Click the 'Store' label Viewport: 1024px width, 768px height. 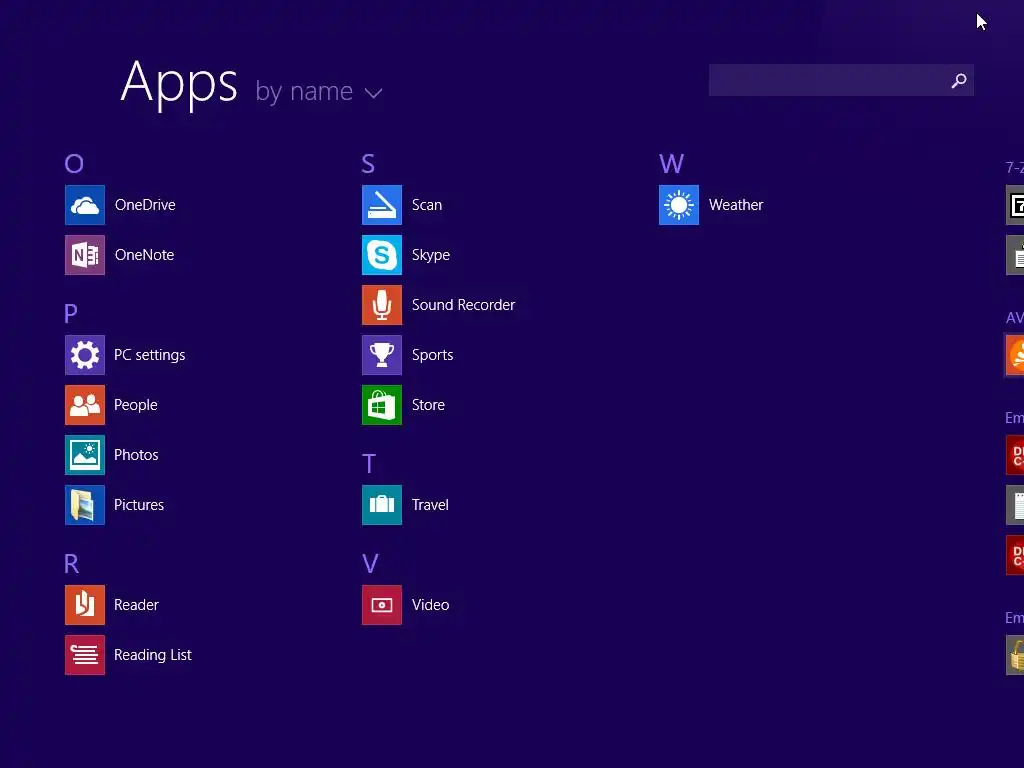[x=428, y=405]
